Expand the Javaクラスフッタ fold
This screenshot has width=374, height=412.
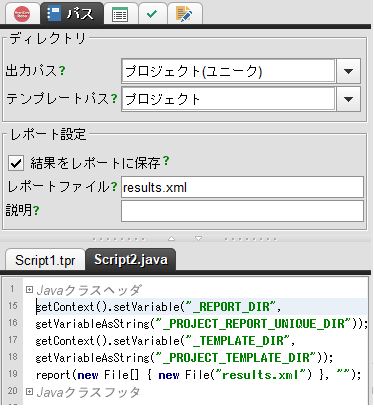pos(29,392)
